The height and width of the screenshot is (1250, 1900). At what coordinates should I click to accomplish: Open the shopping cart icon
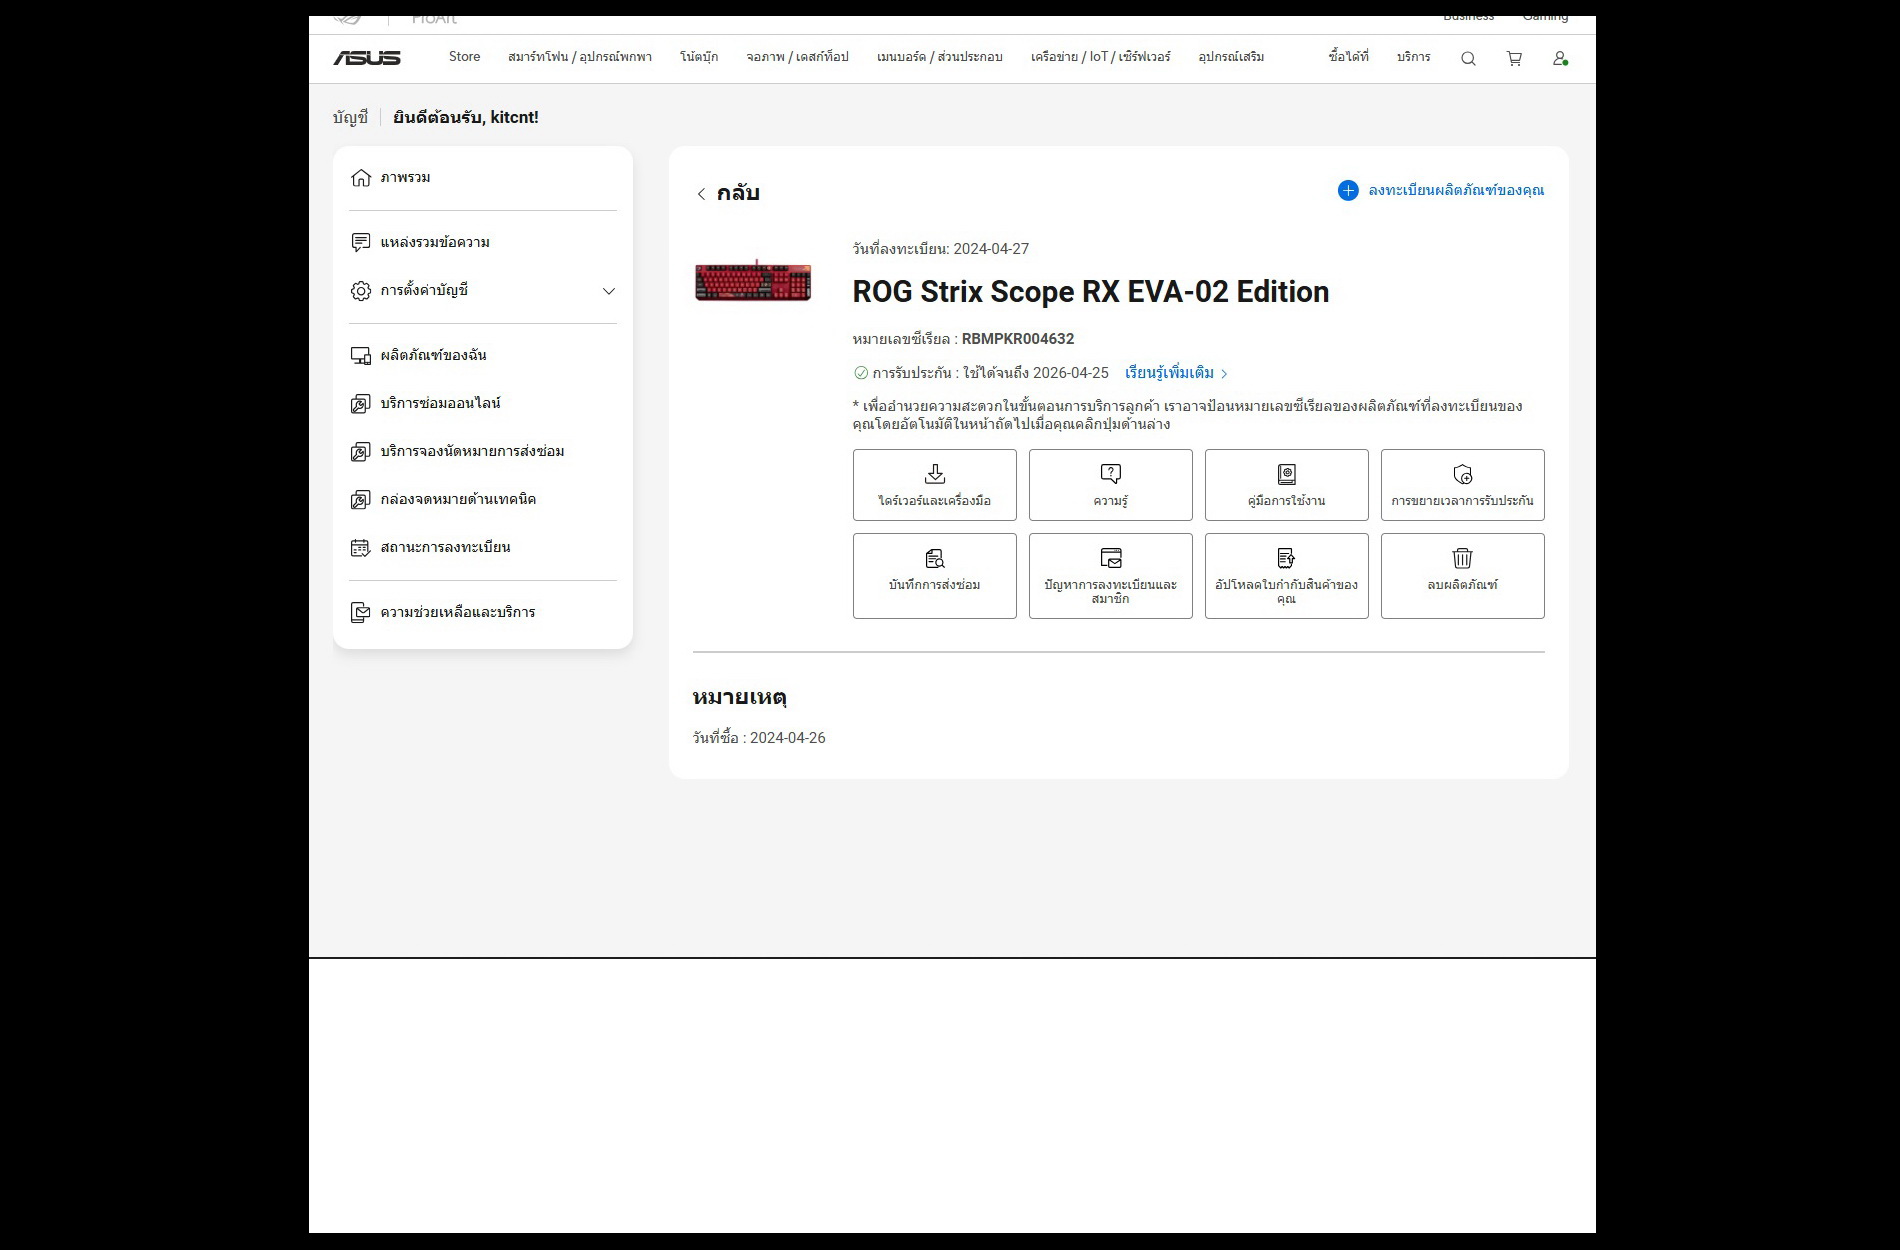pyautogui.click(x=1514, y=59)
